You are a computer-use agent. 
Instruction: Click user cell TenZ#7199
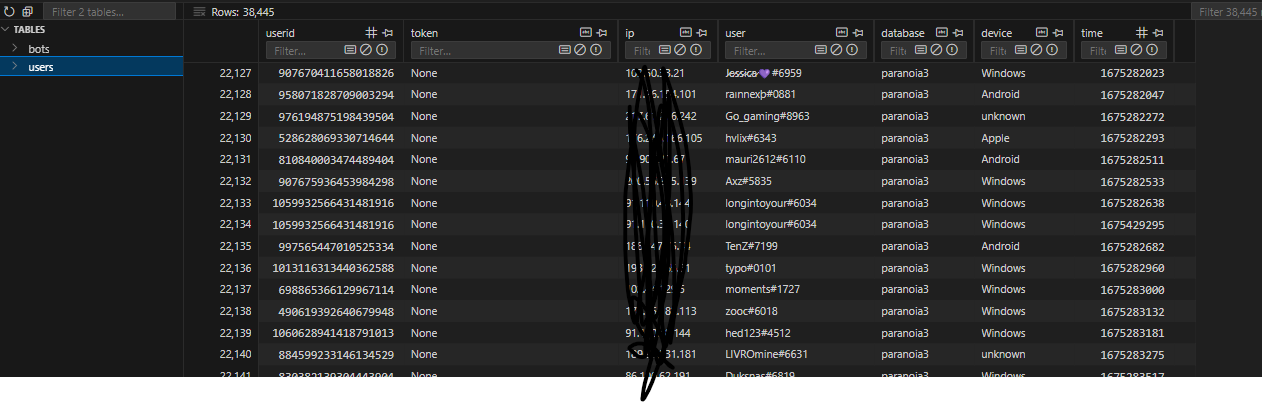[753, 247]
